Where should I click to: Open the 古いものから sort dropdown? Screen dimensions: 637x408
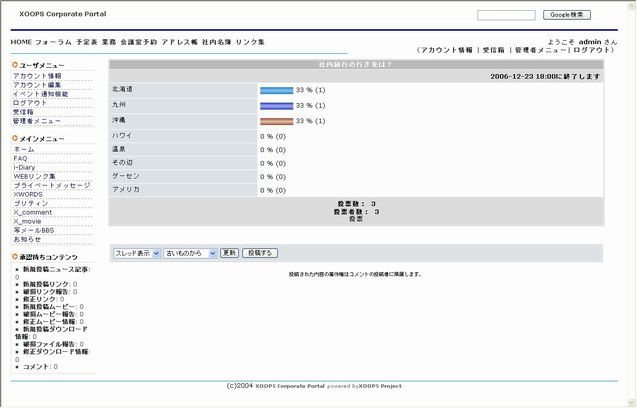point(190,254)
